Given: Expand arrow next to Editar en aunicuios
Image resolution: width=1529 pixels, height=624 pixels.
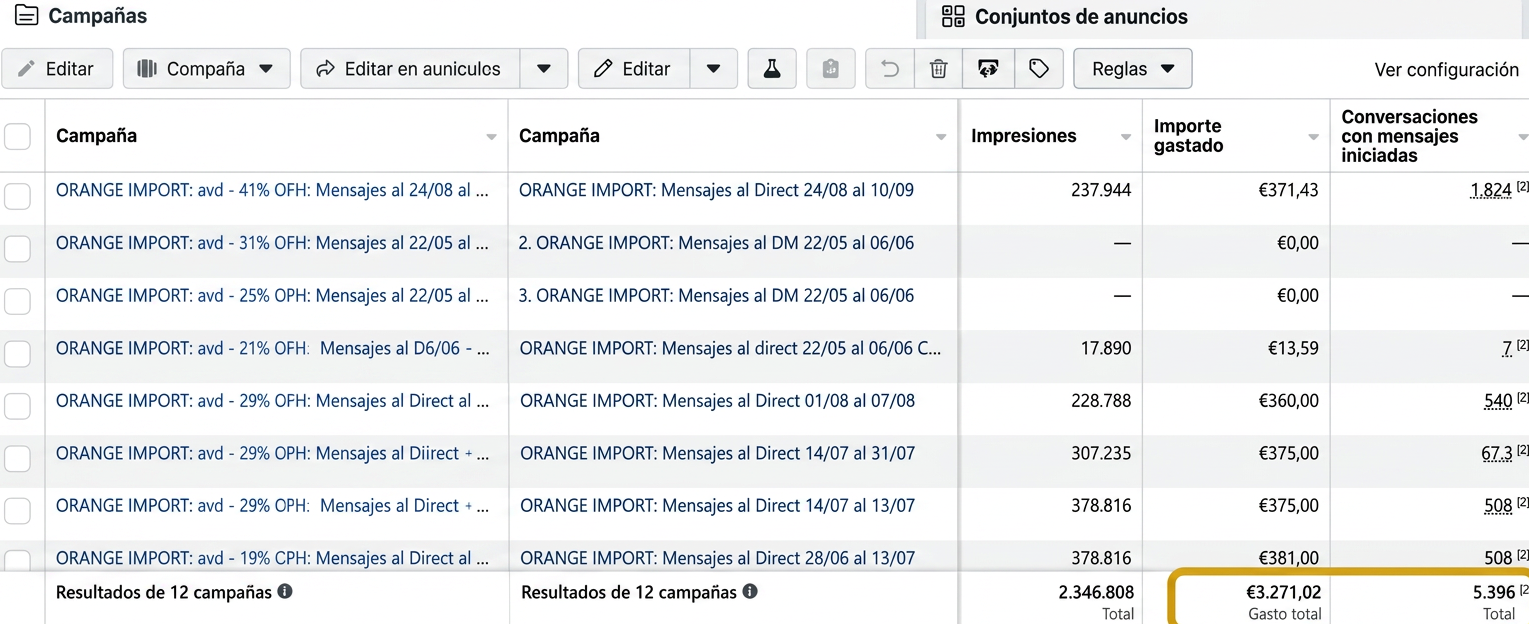Looking at the screenshot, I should 544,69.
